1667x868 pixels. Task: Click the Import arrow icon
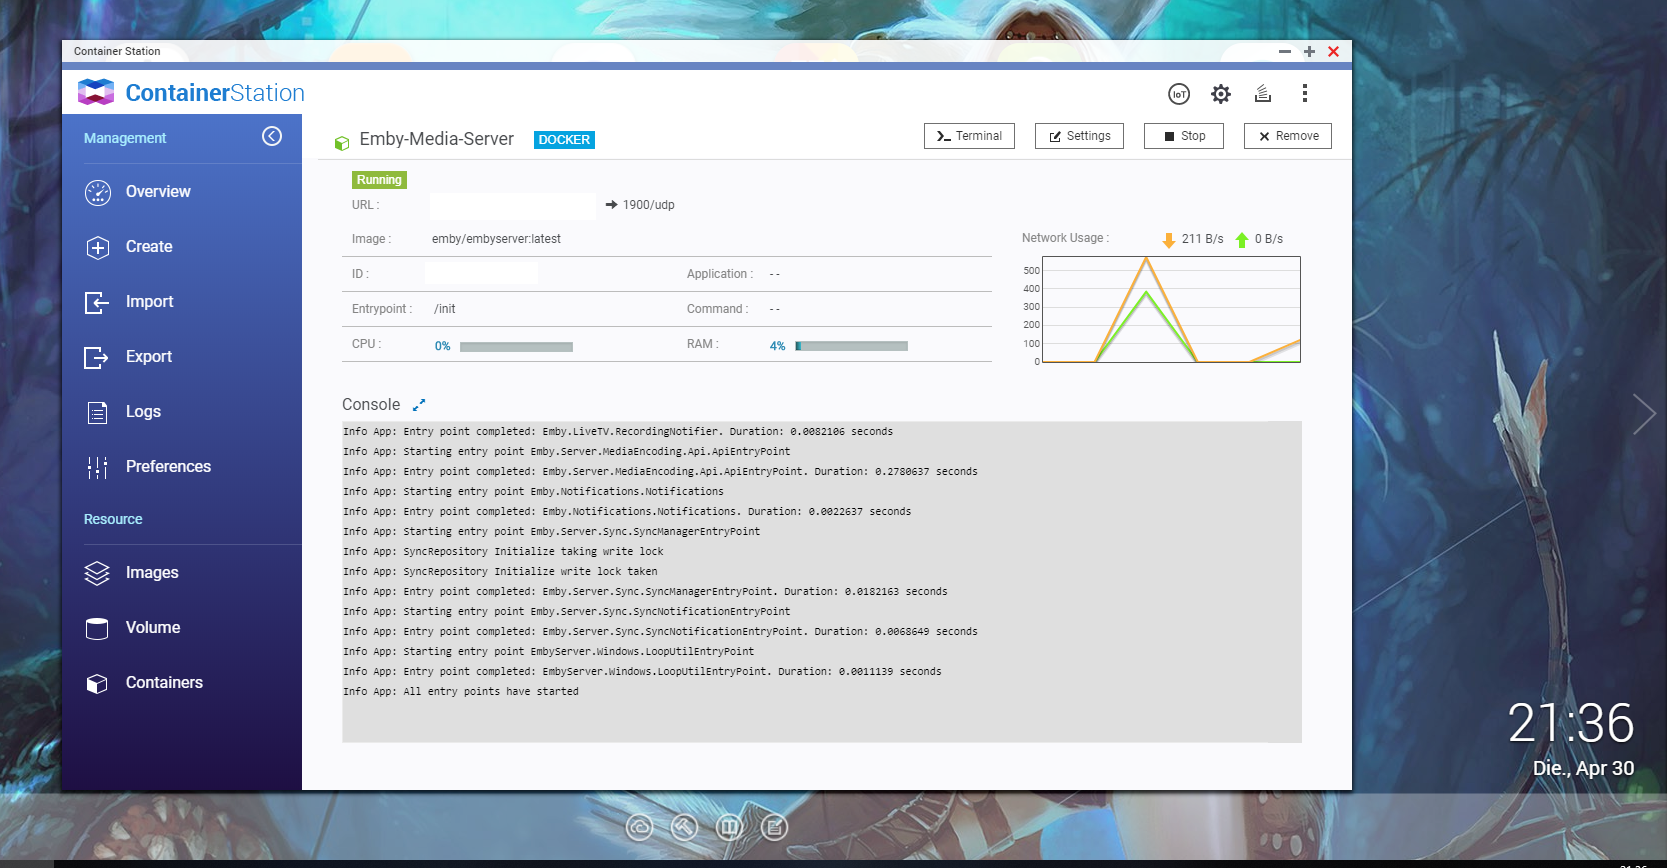(97, 302)
